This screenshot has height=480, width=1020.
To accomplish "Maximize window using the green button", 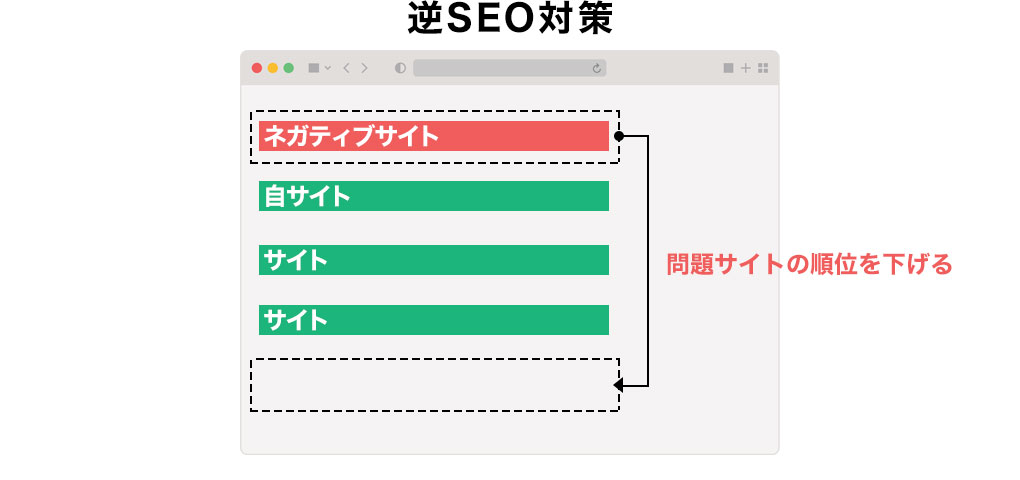I will (x=288, y=68).
